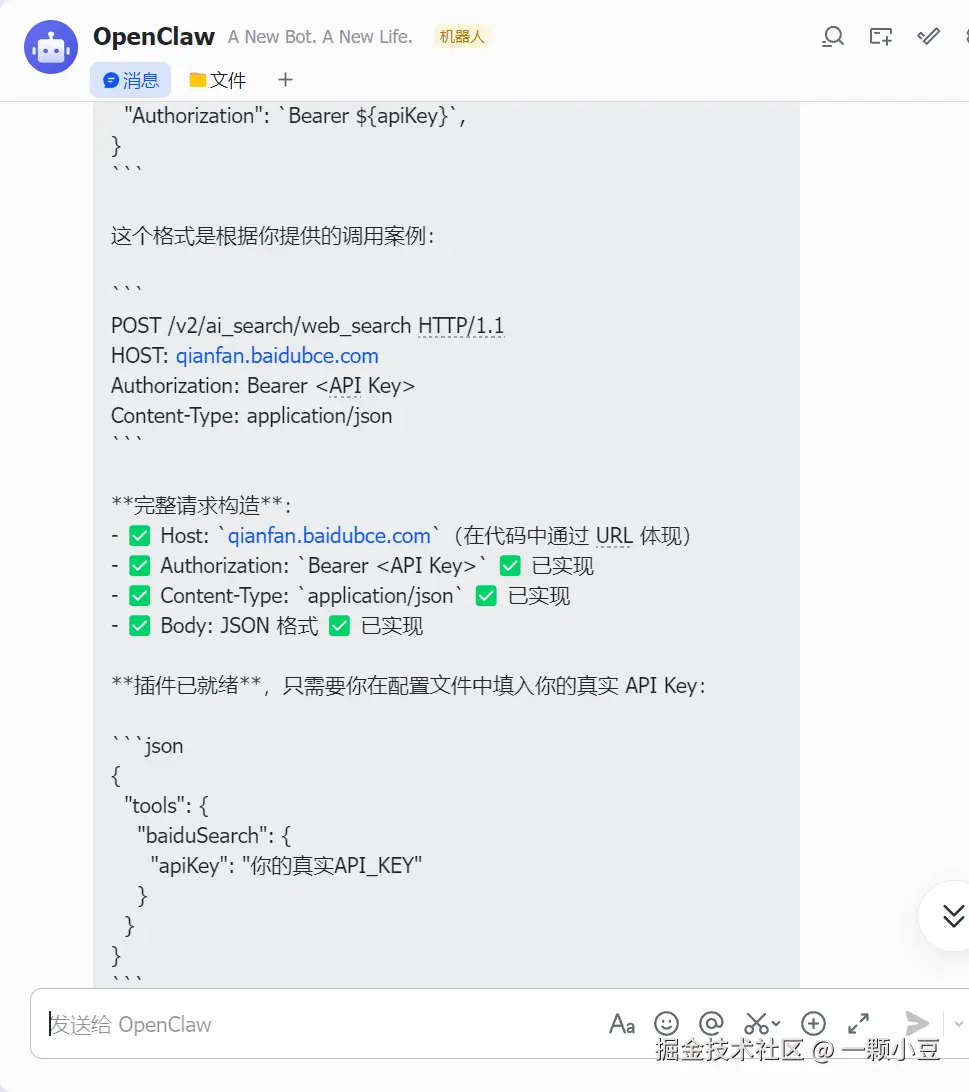Viewport: 969px width, 1092px height.
Task: Open the scissors screenshot options chevron
Action: click(x=776, y=1024)
